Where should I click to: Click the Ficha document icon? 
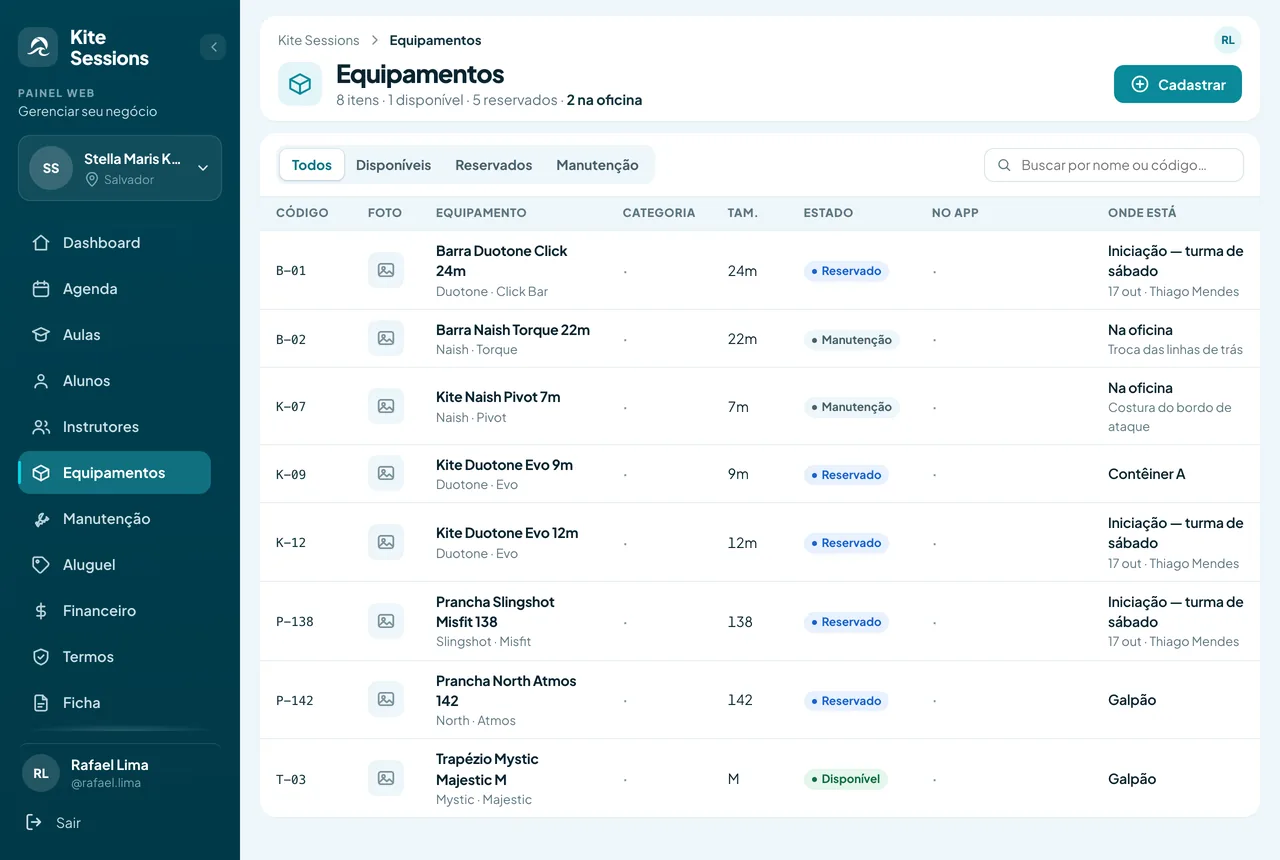click(41, 703)
